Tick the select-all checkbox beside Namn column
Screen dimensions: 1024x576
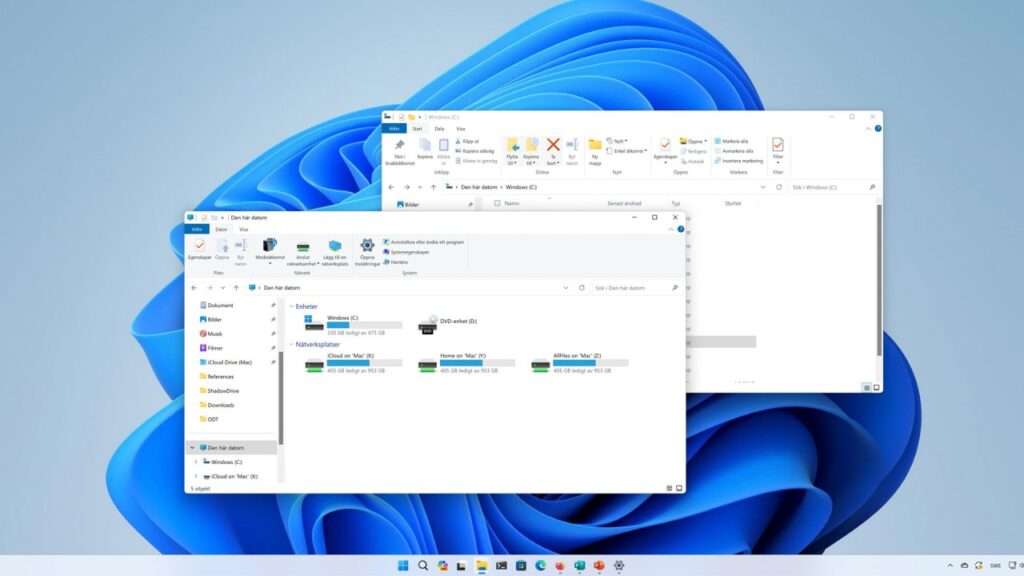(498, 203)
